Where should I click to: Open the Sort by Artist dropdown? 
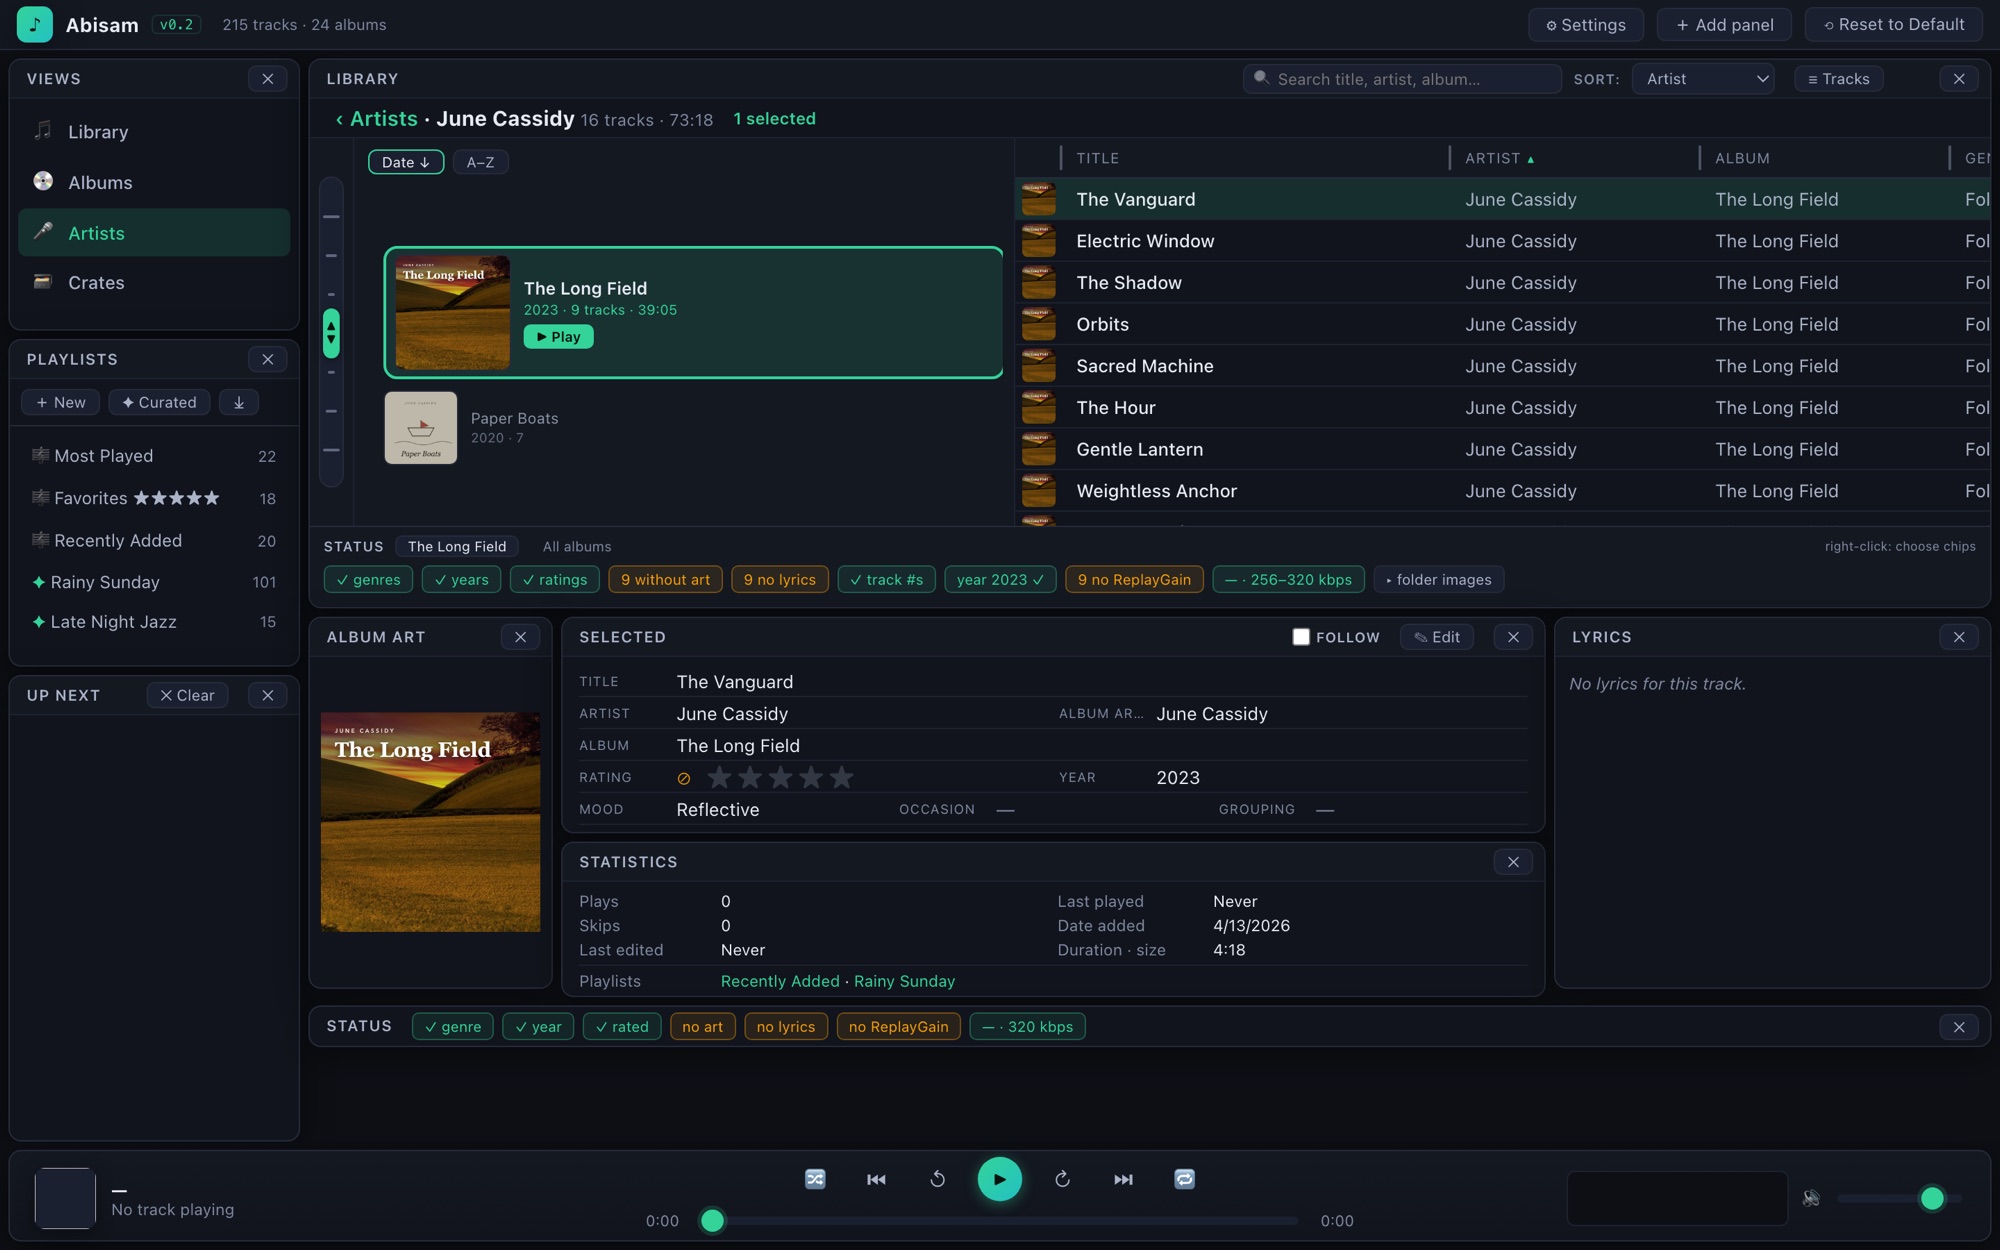click(x=1703, y=79)
